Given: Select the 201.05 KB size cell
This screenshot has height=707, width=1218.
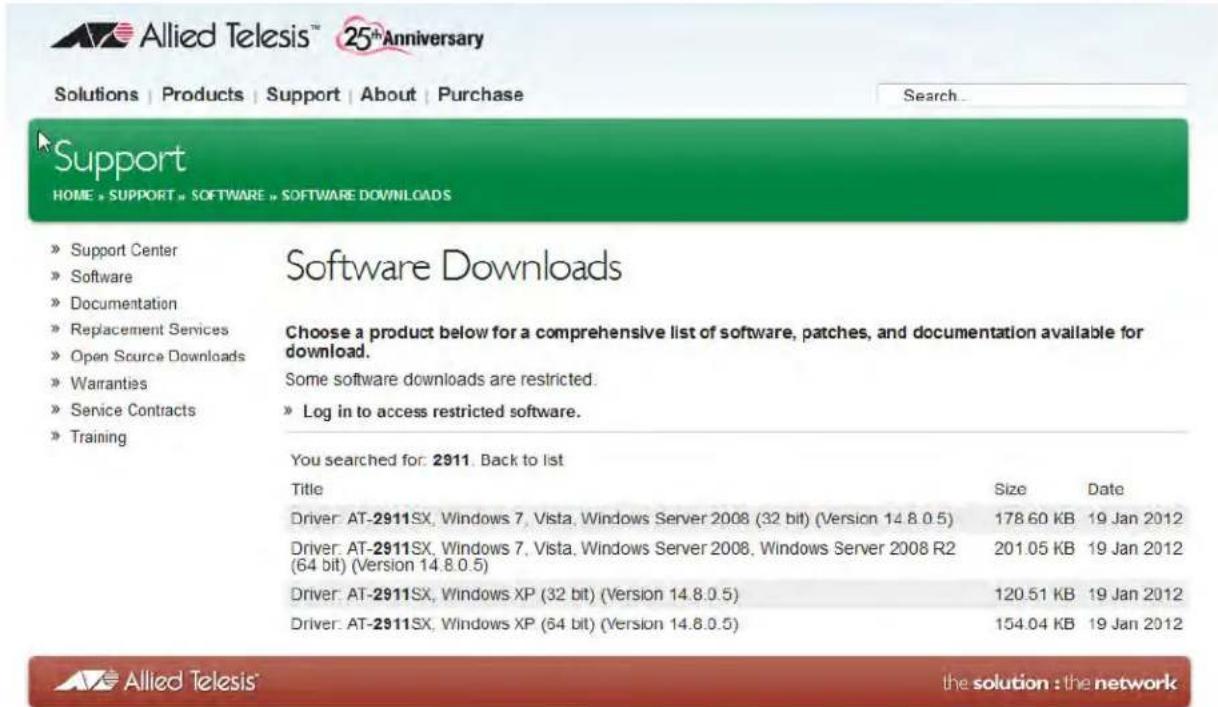Looking at the screenshot, I should click(x=1035, y=548).
